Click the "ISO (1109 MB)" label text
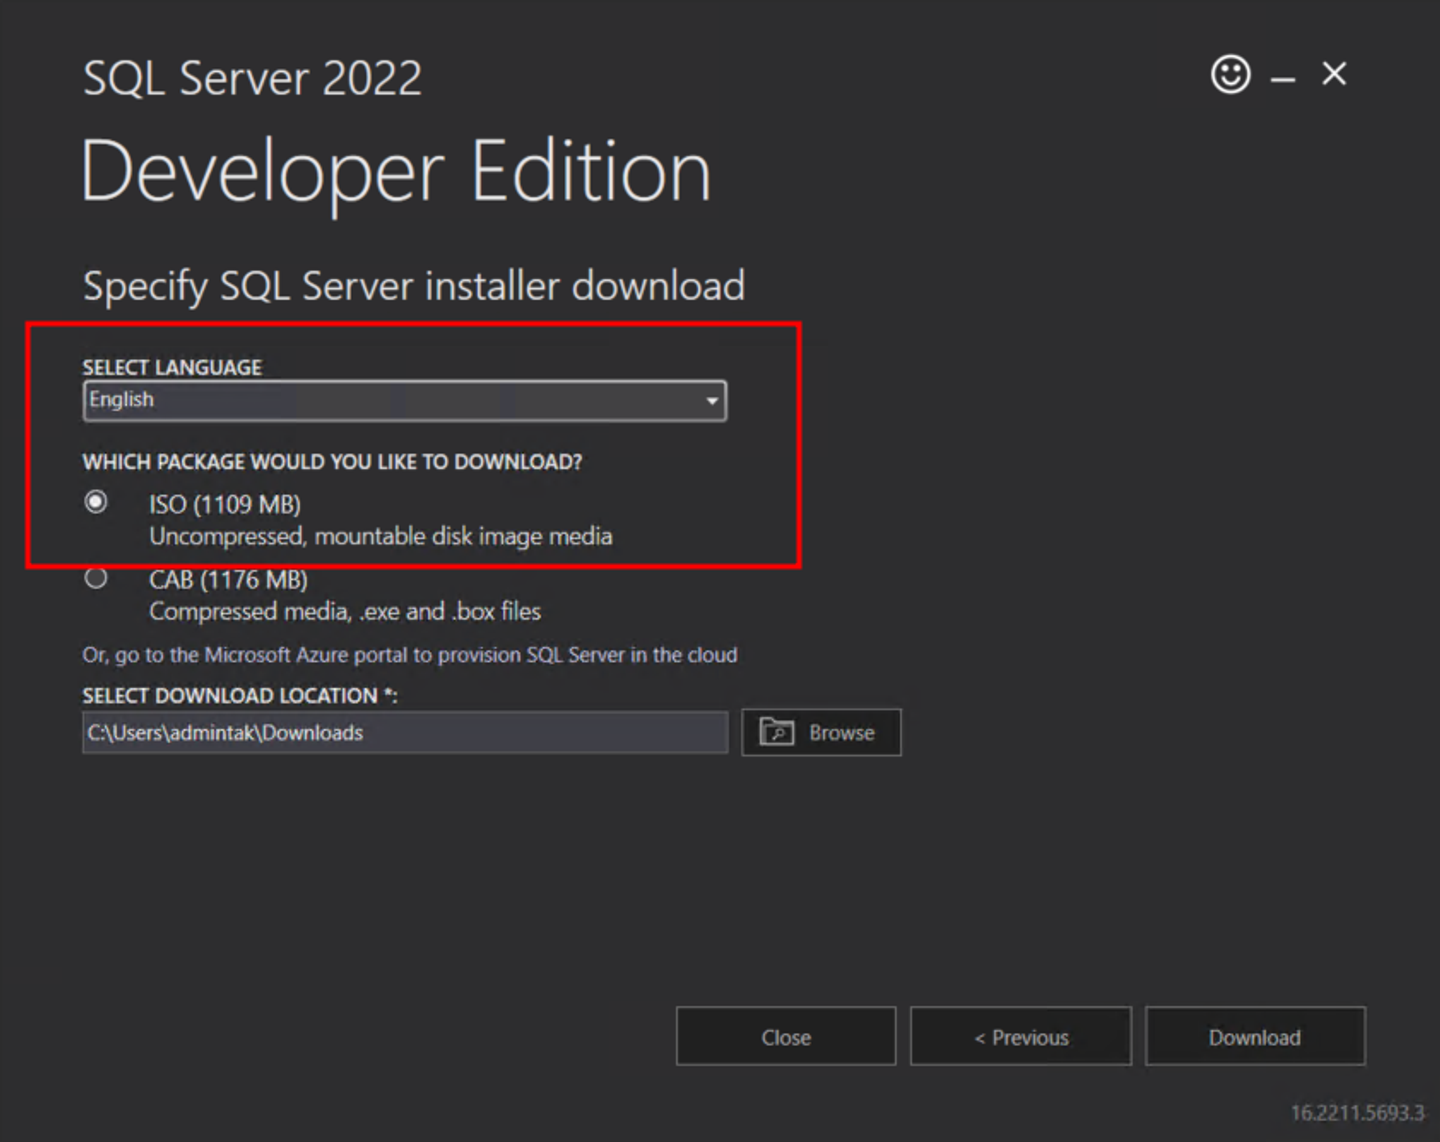 tap(225, 504)
